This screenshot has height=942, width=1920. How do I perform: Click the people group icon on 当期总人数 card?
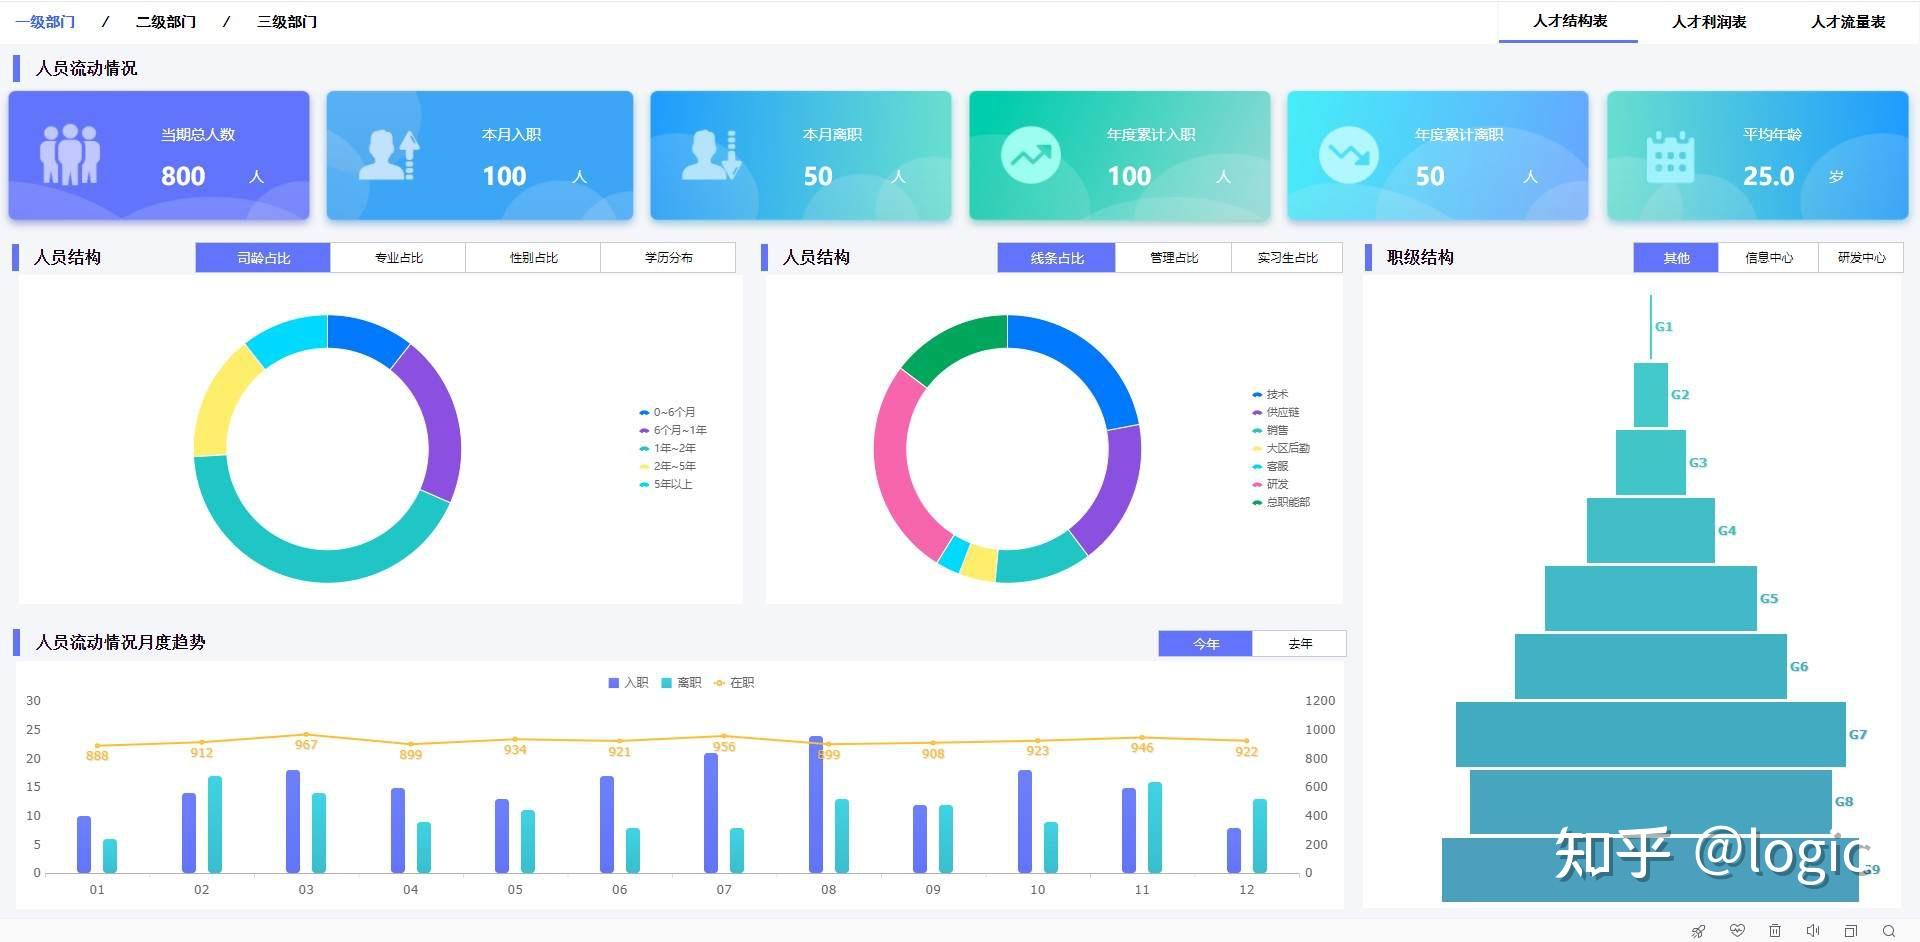click(x=70, y=155)
